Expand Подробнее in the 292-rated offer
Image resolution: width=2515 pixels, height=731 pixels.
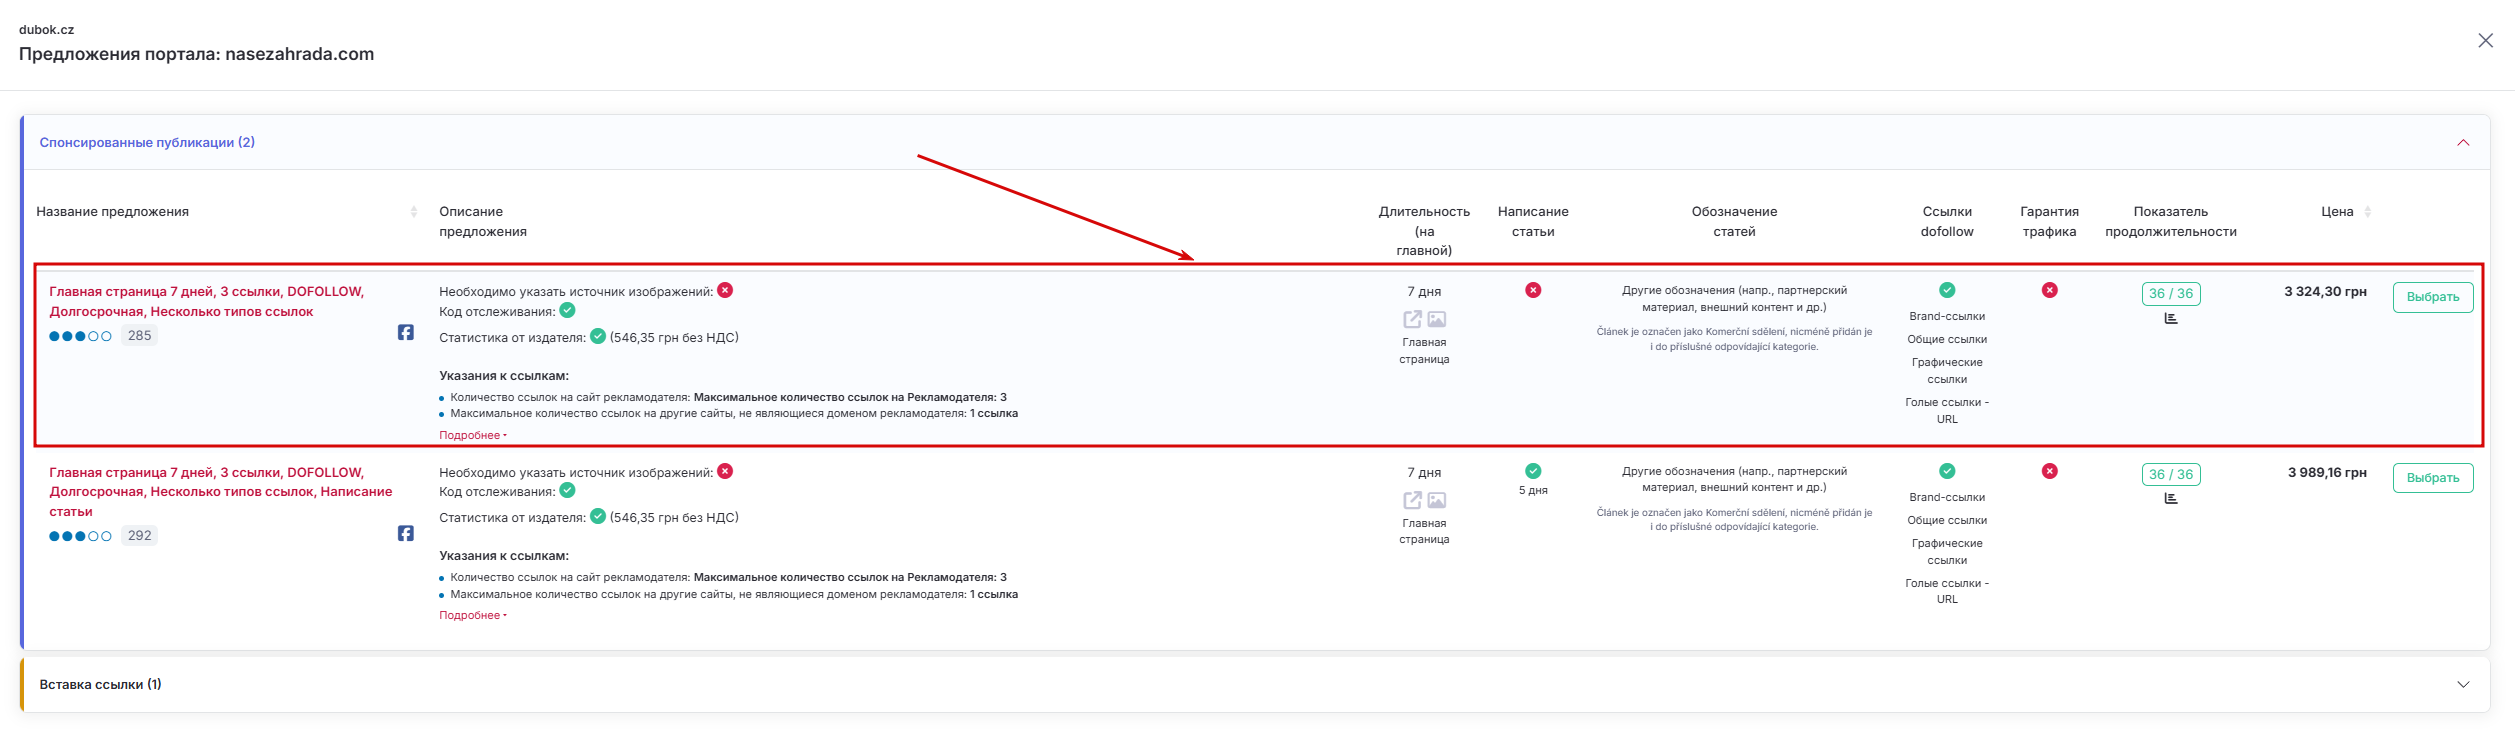472,615
